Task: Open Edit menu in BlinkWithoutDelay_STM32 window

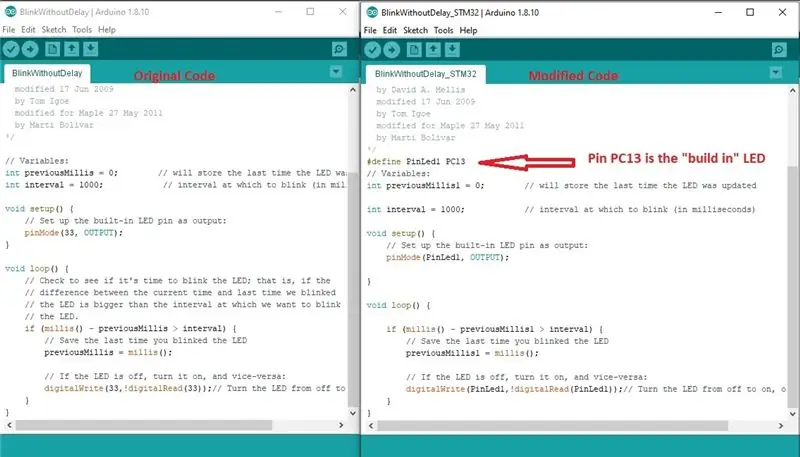Action: pyautogui.click(x=390, y=30)
